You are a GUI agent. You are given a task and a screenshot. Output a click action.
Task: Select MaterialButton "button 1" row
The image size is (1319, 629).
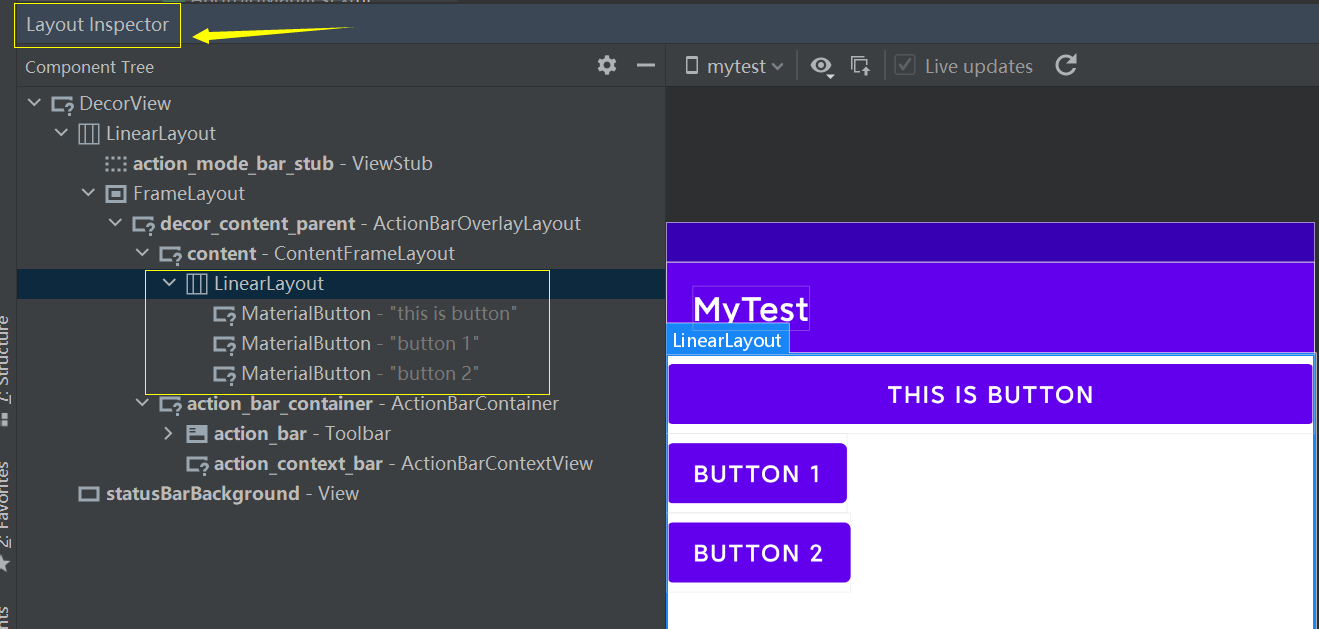click(x=341, y=343)
